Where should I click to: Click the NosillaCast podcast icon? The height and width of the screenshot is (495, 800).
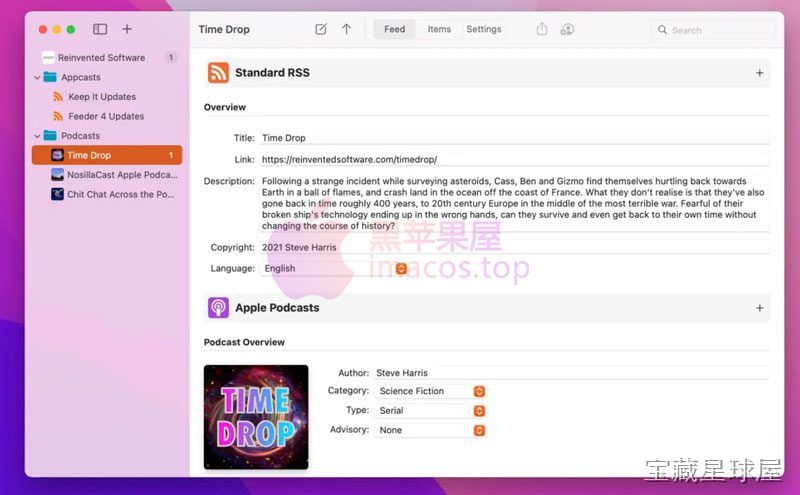[x=57, y=175]
